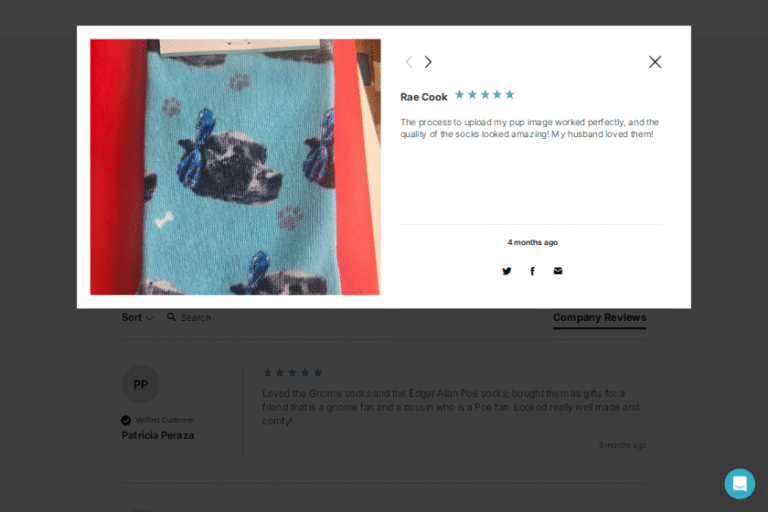Image resolution: width=768 pixels, height=512 pixels.
Task: Close the review photo popup
Action: click(x=655, y=62)
